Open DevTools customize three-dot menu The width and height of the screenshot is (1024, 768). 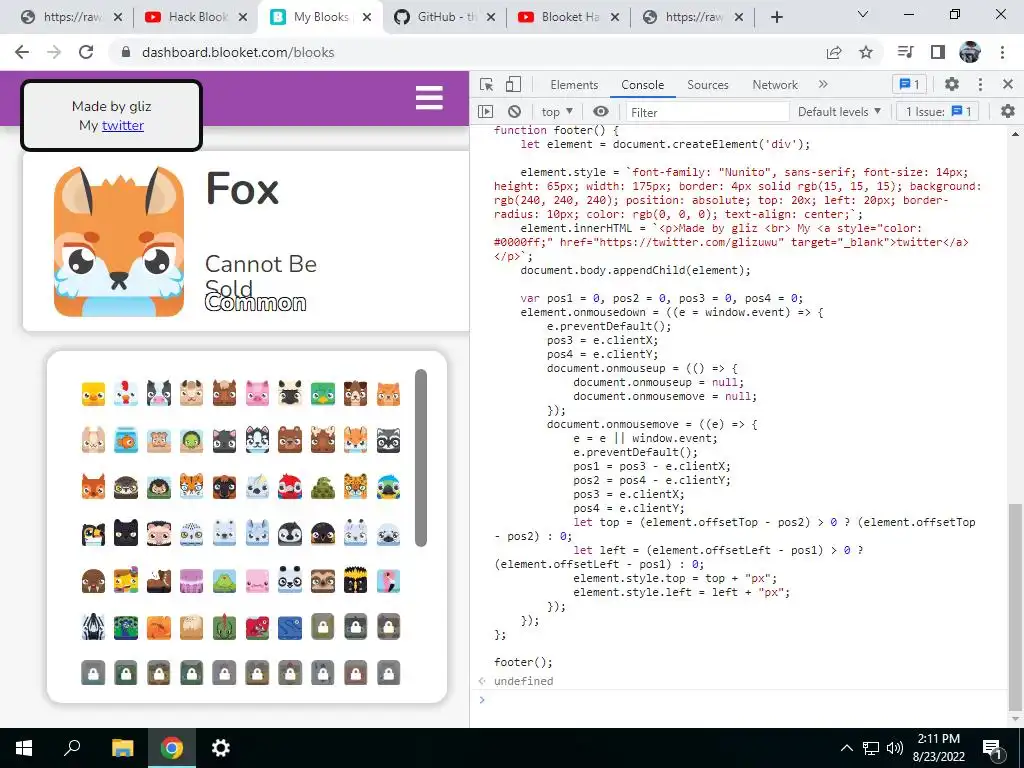[980, 84]
